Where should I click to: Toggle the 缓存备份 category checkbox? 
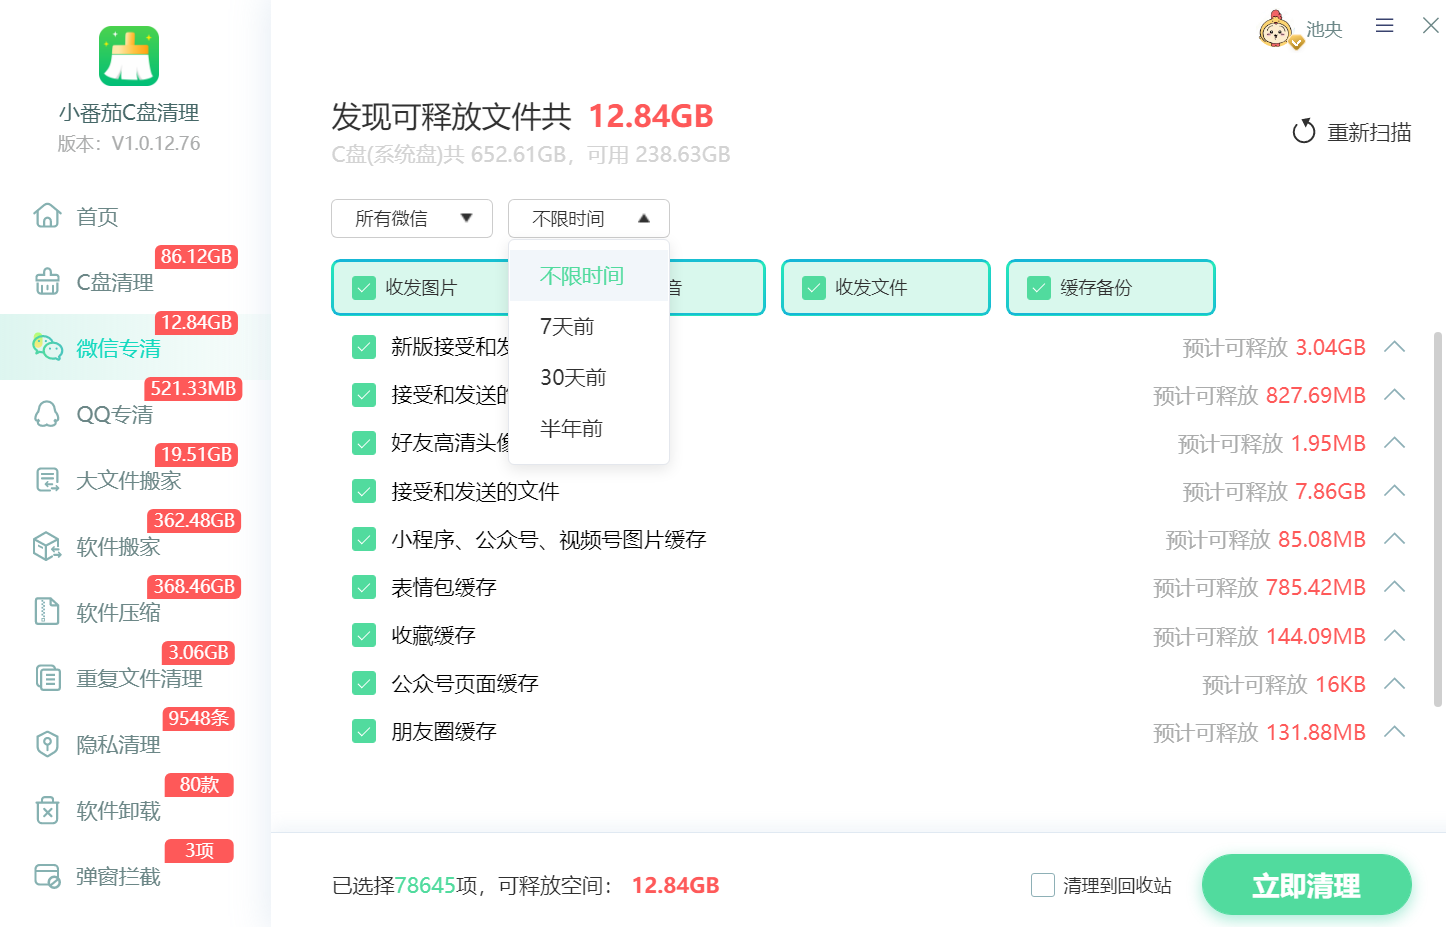point(1039,288)
